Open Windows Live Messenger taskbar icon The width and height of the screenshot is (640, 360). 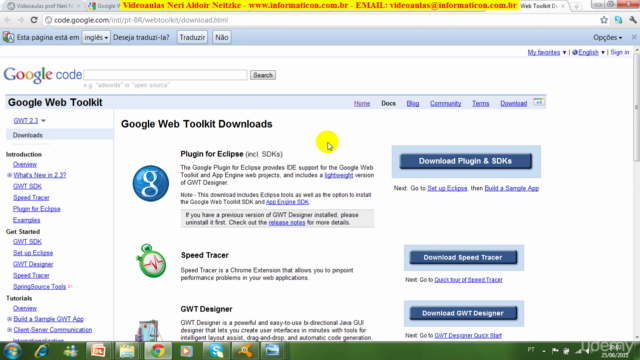coord(71,351)
